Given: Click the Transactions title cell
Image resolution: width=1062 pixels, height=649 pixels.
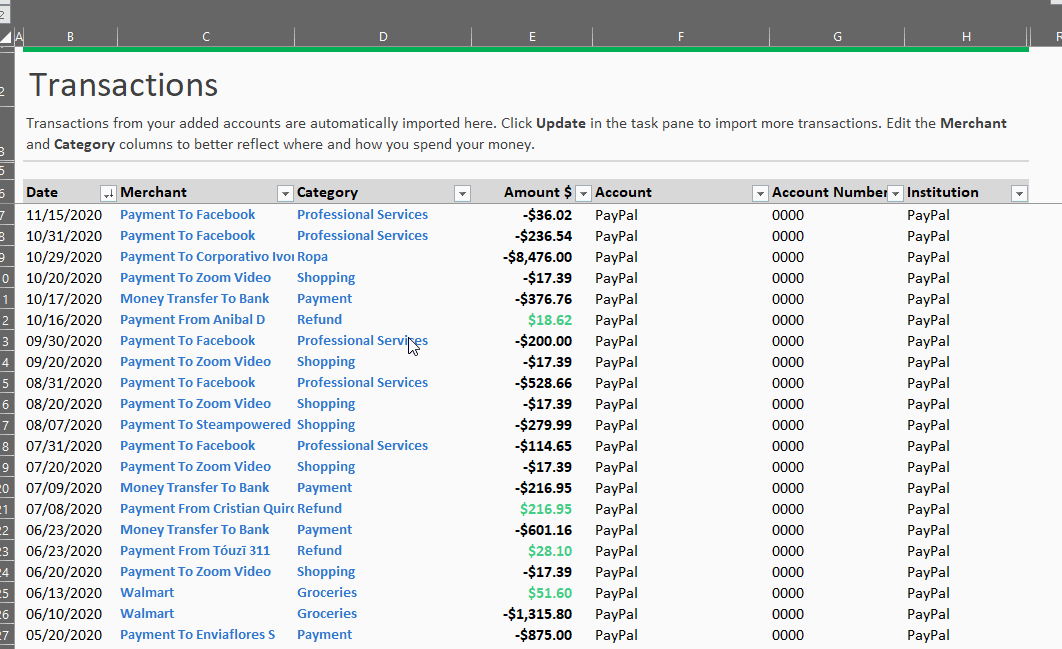Looking at the screenshot, I should pyautogui.click(x=123, y=85).
